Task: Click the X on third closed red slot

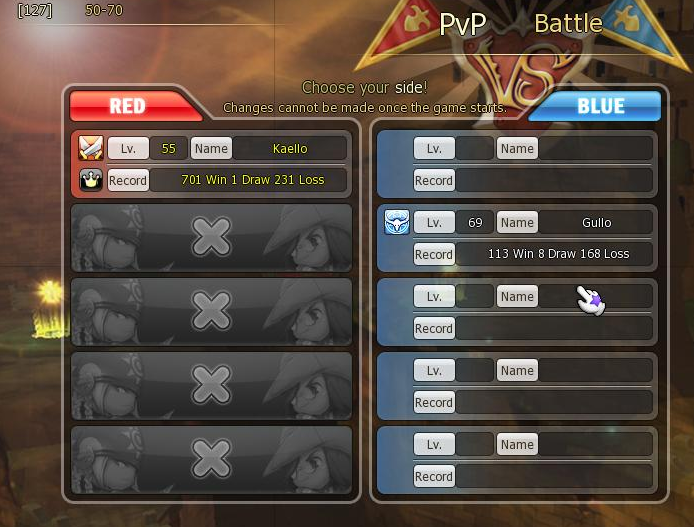Action: coord(211,385)
